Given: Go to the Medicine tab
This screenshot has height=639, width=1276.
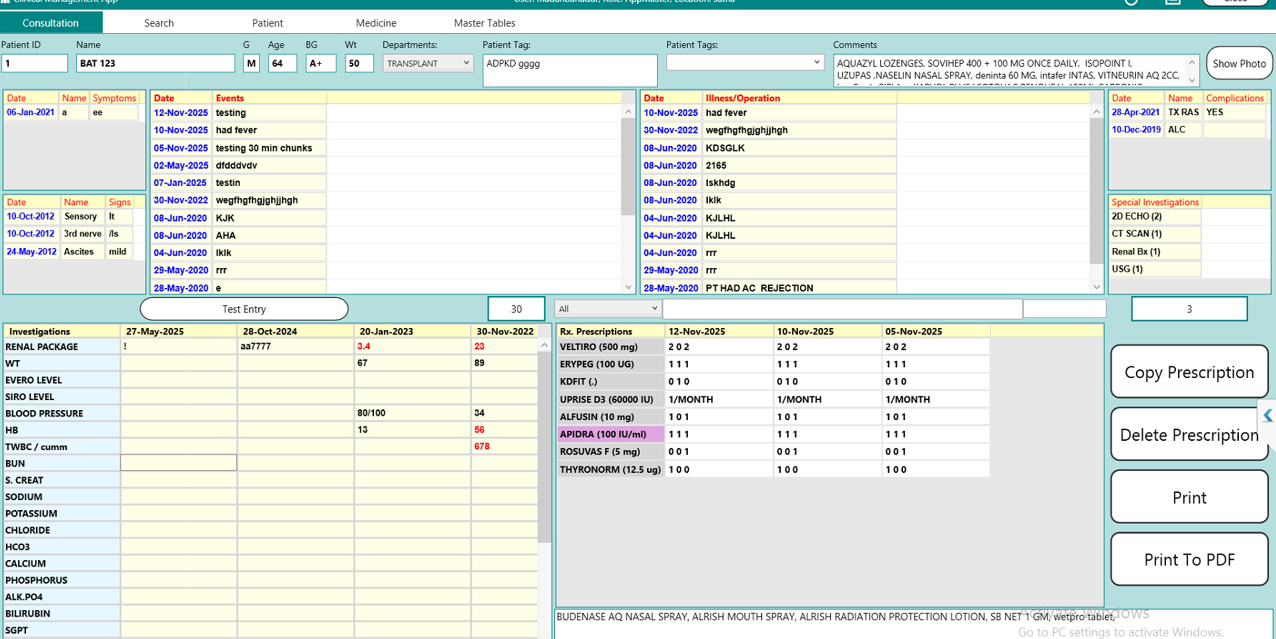Looking at the screenshot, I should tap(376, 23).
